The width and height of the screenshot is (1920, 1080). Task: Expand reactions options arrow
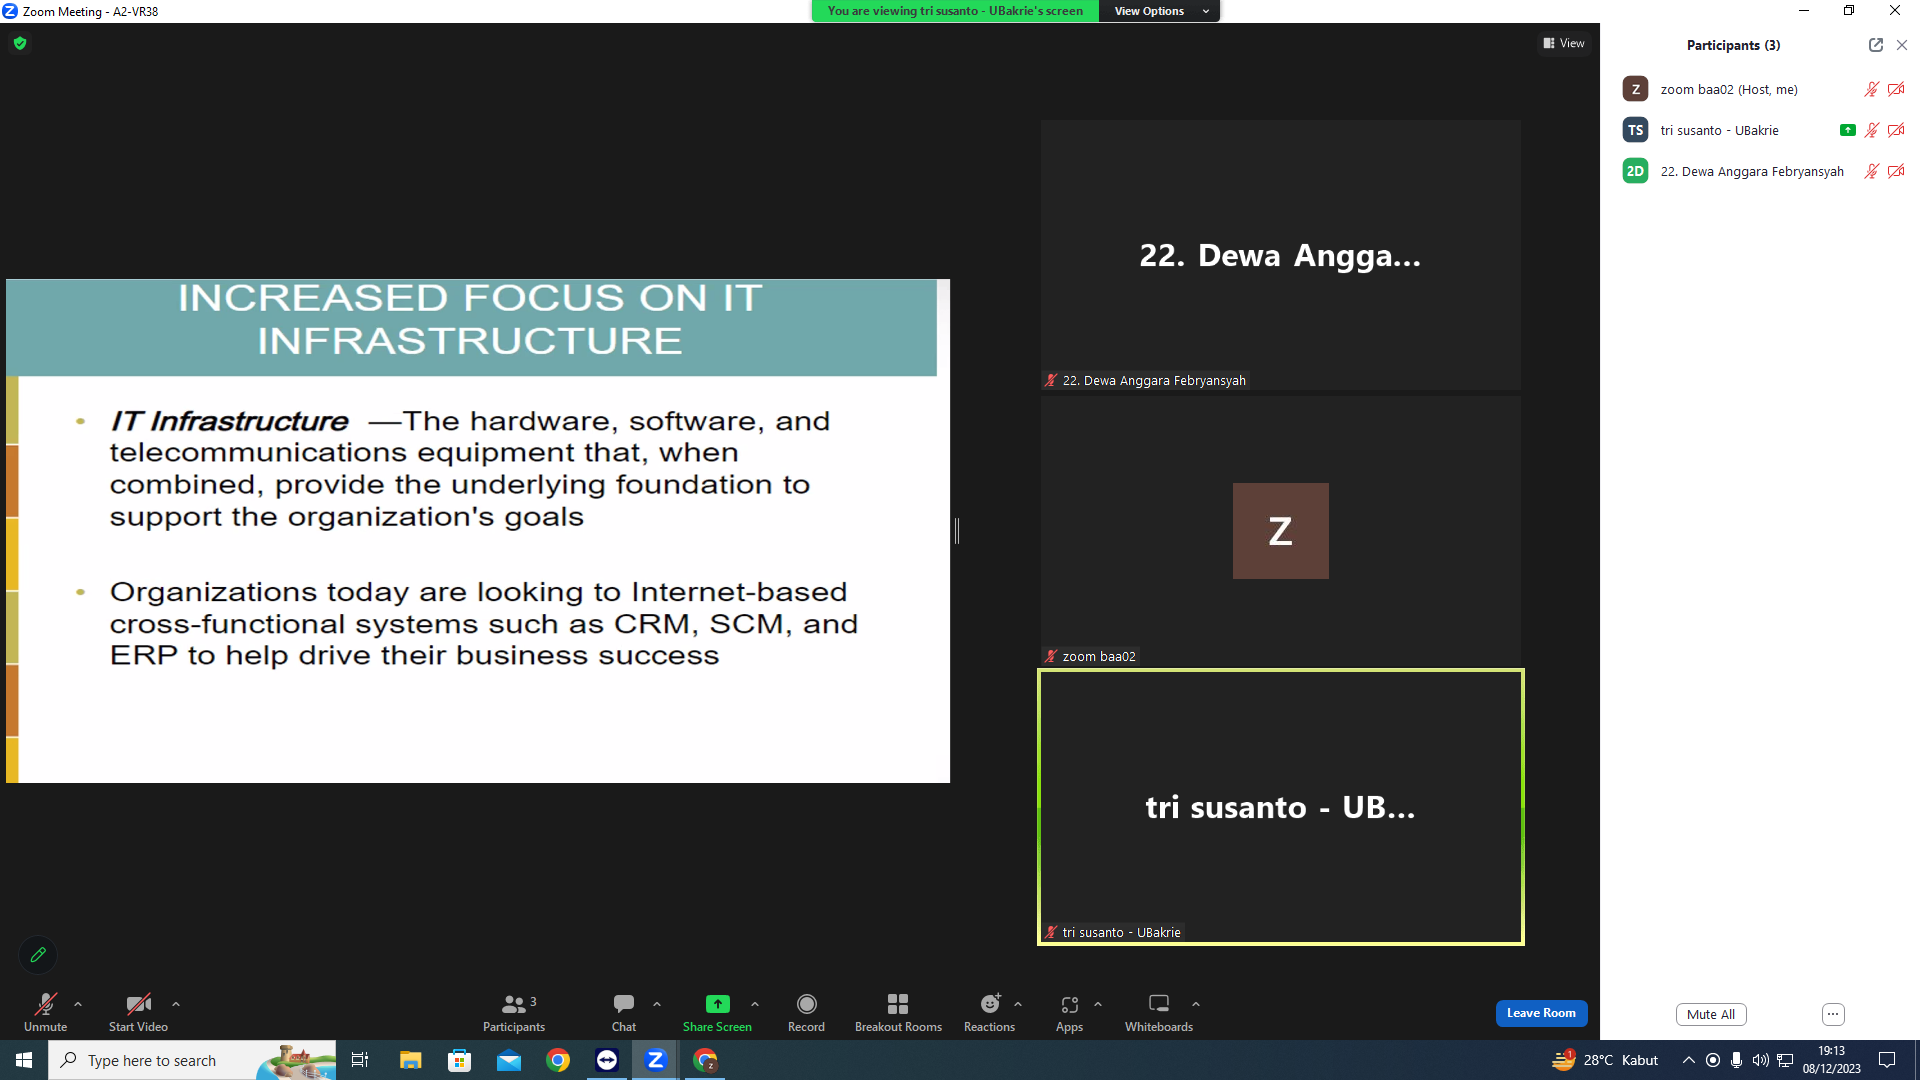(1018, 1004)
